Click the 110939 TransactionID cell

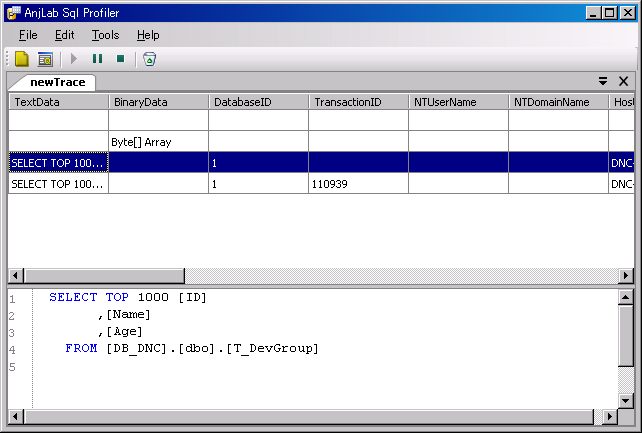click(x=359, y=184)
